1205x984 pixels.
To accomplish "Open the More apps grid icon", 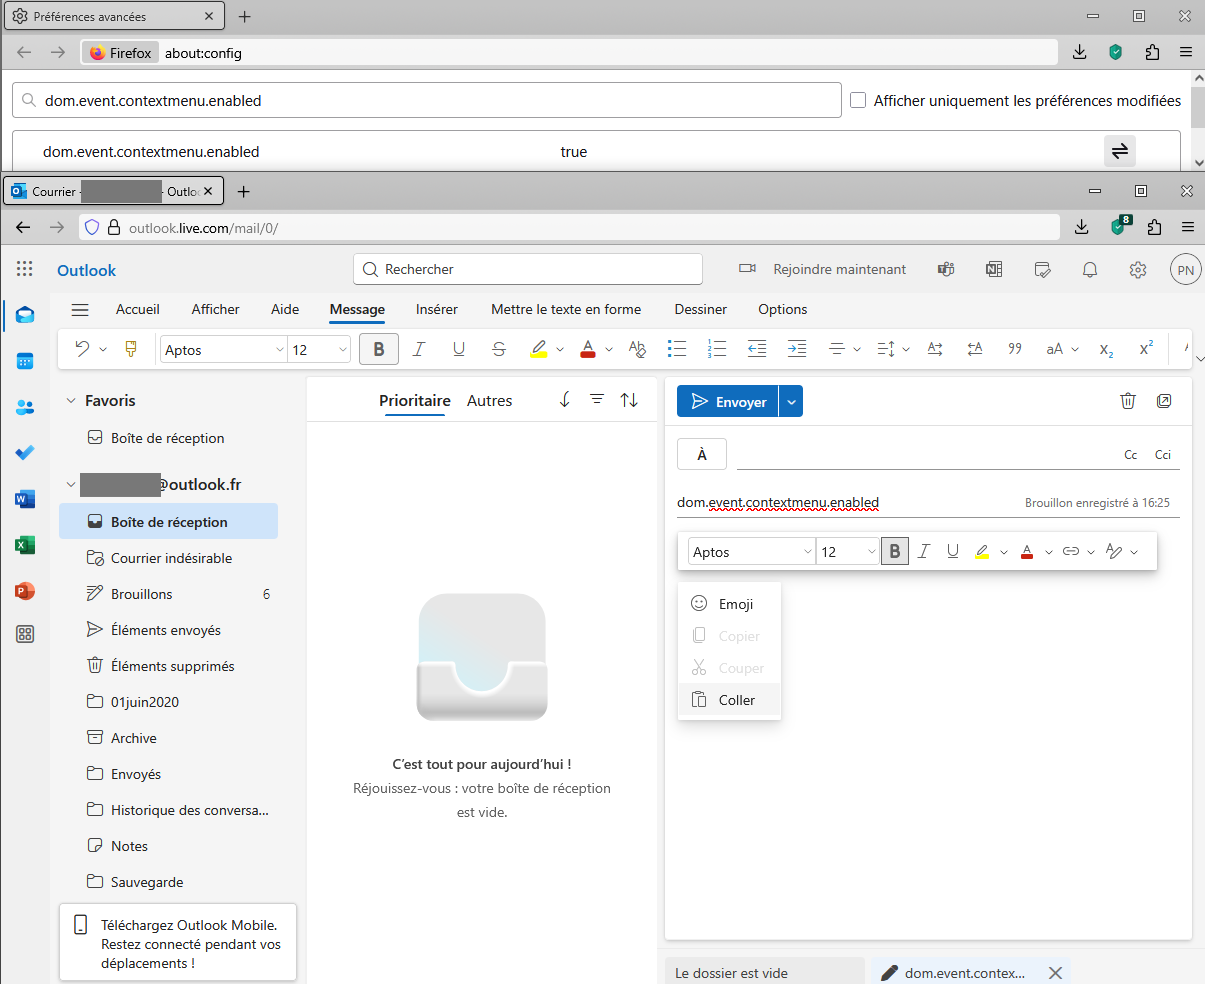I will [25, 634].
